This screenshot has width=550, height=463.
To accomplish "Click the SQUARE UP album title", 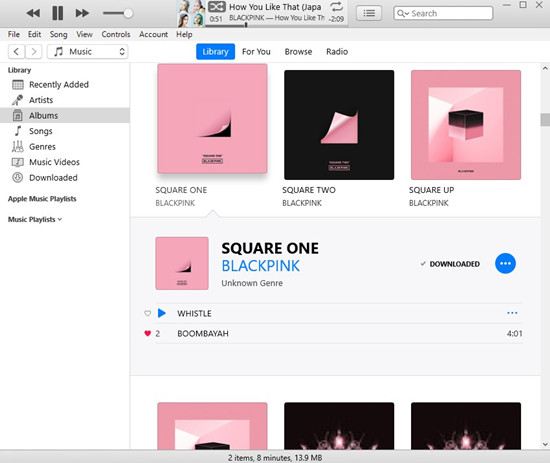I will [431, 190].
